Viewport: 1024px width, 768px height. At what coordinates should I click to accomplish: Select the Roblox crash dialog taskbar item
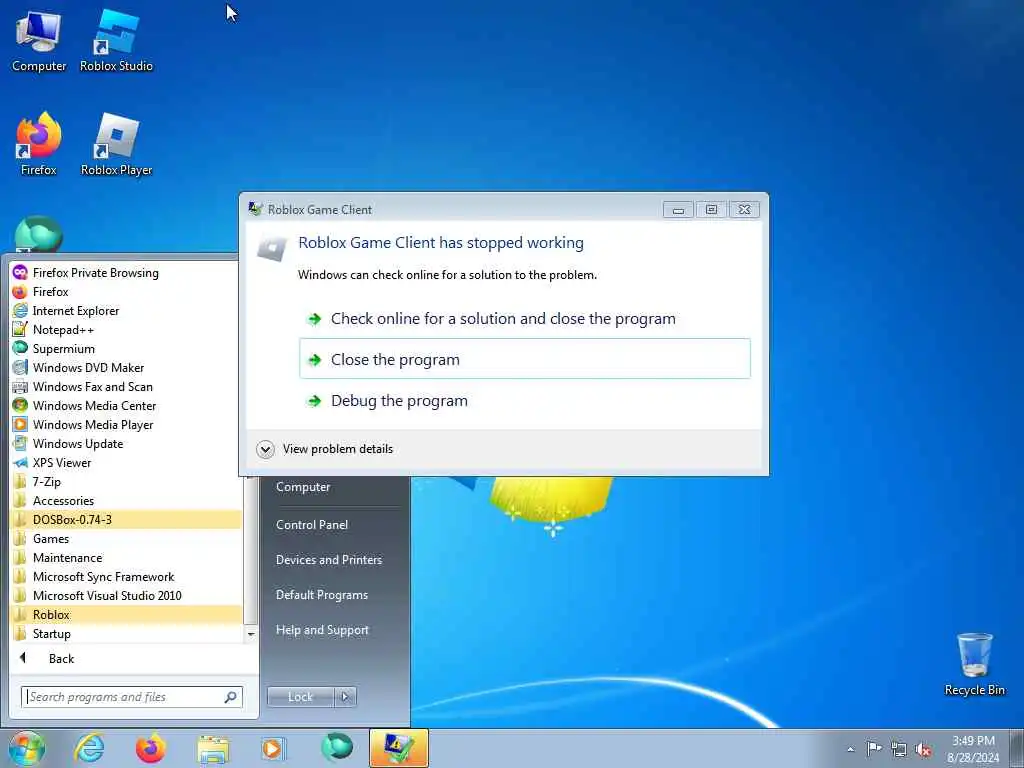pyautogui.click(x=399, y=748)
